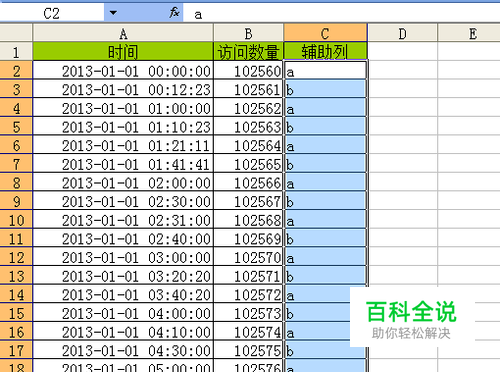Screen dimensions: 500x372
Task: Open the Name Box dropdown arrow
Action: coord(113,13)
